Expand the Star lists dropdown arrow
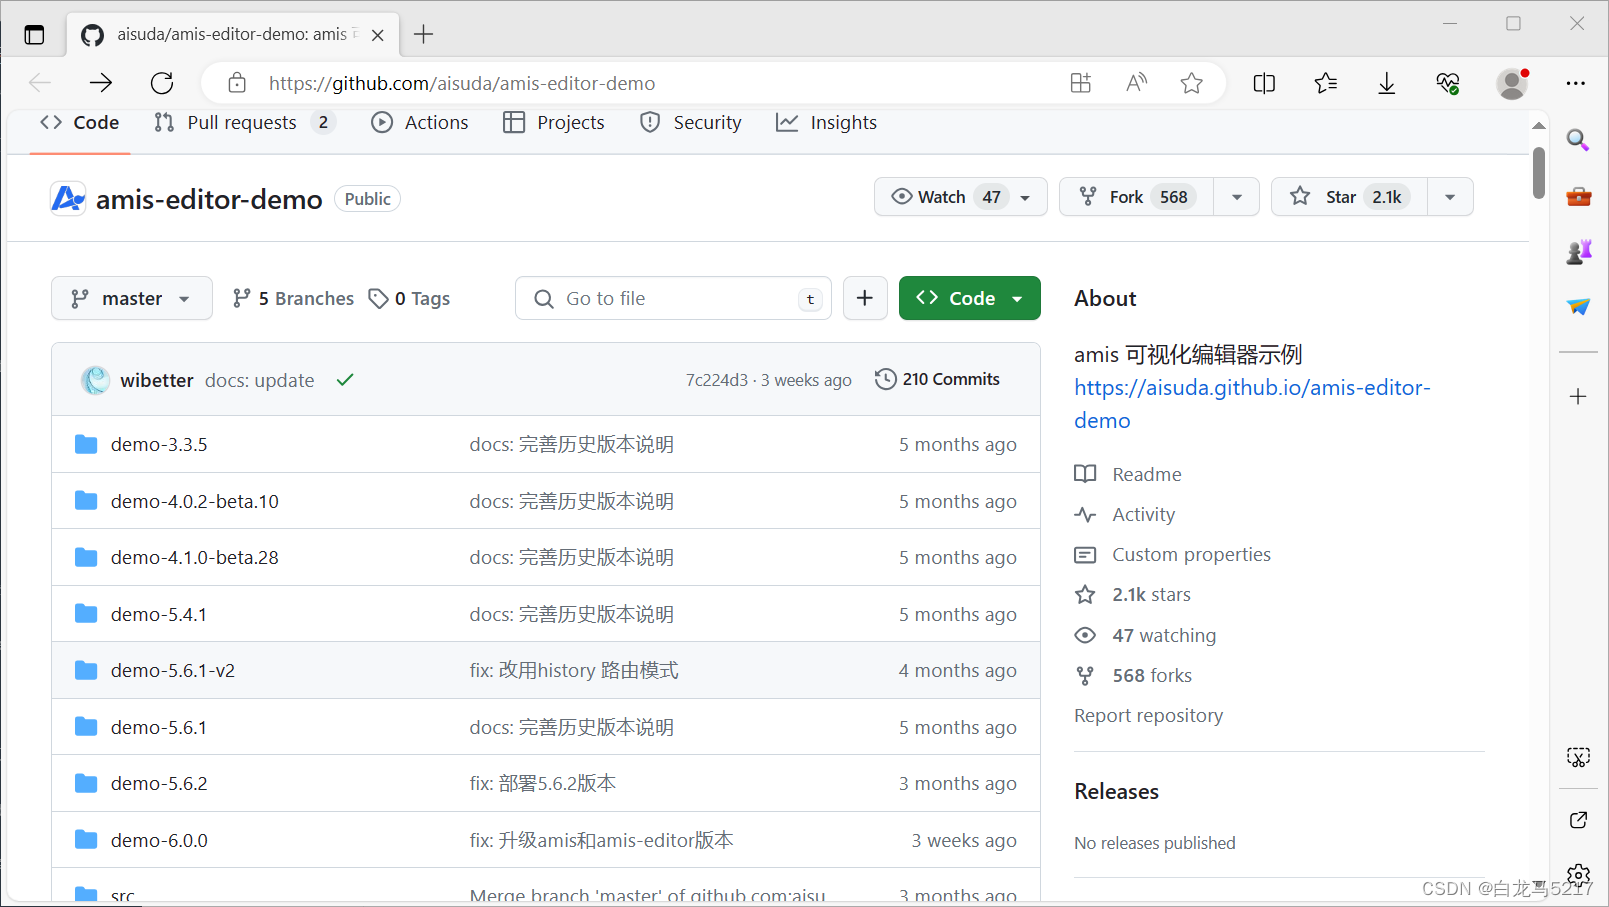1609x907 pixels. (1450, 197)
